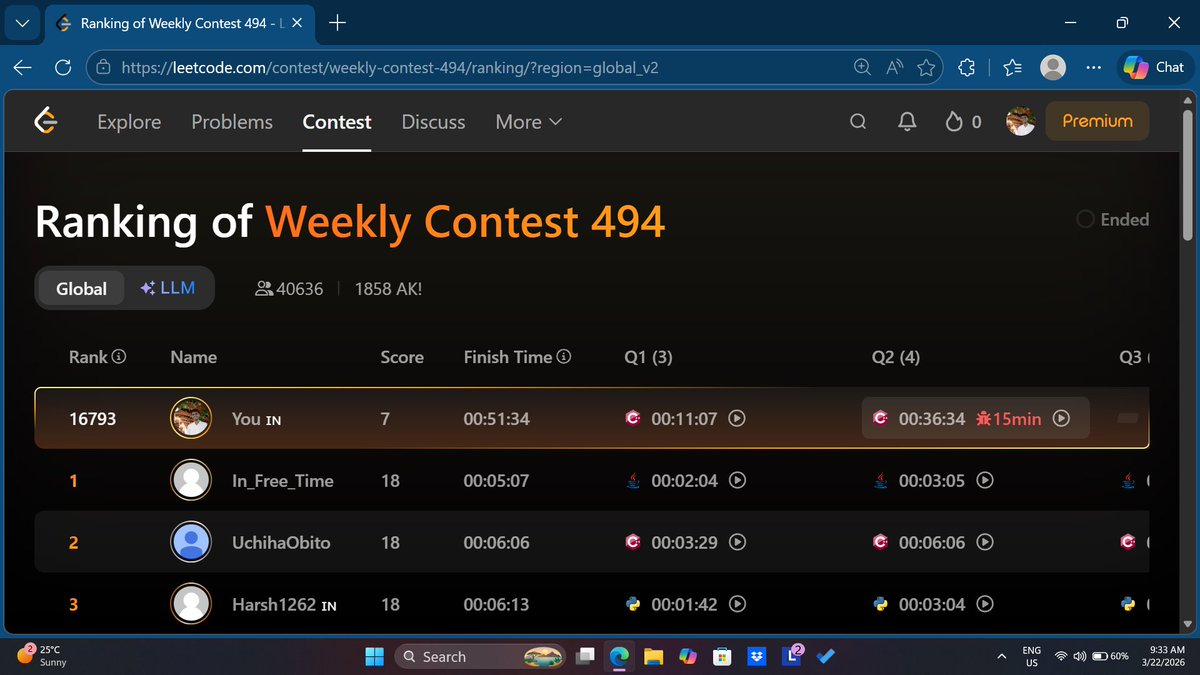Click the Premium button

[x=1097, y=121]
